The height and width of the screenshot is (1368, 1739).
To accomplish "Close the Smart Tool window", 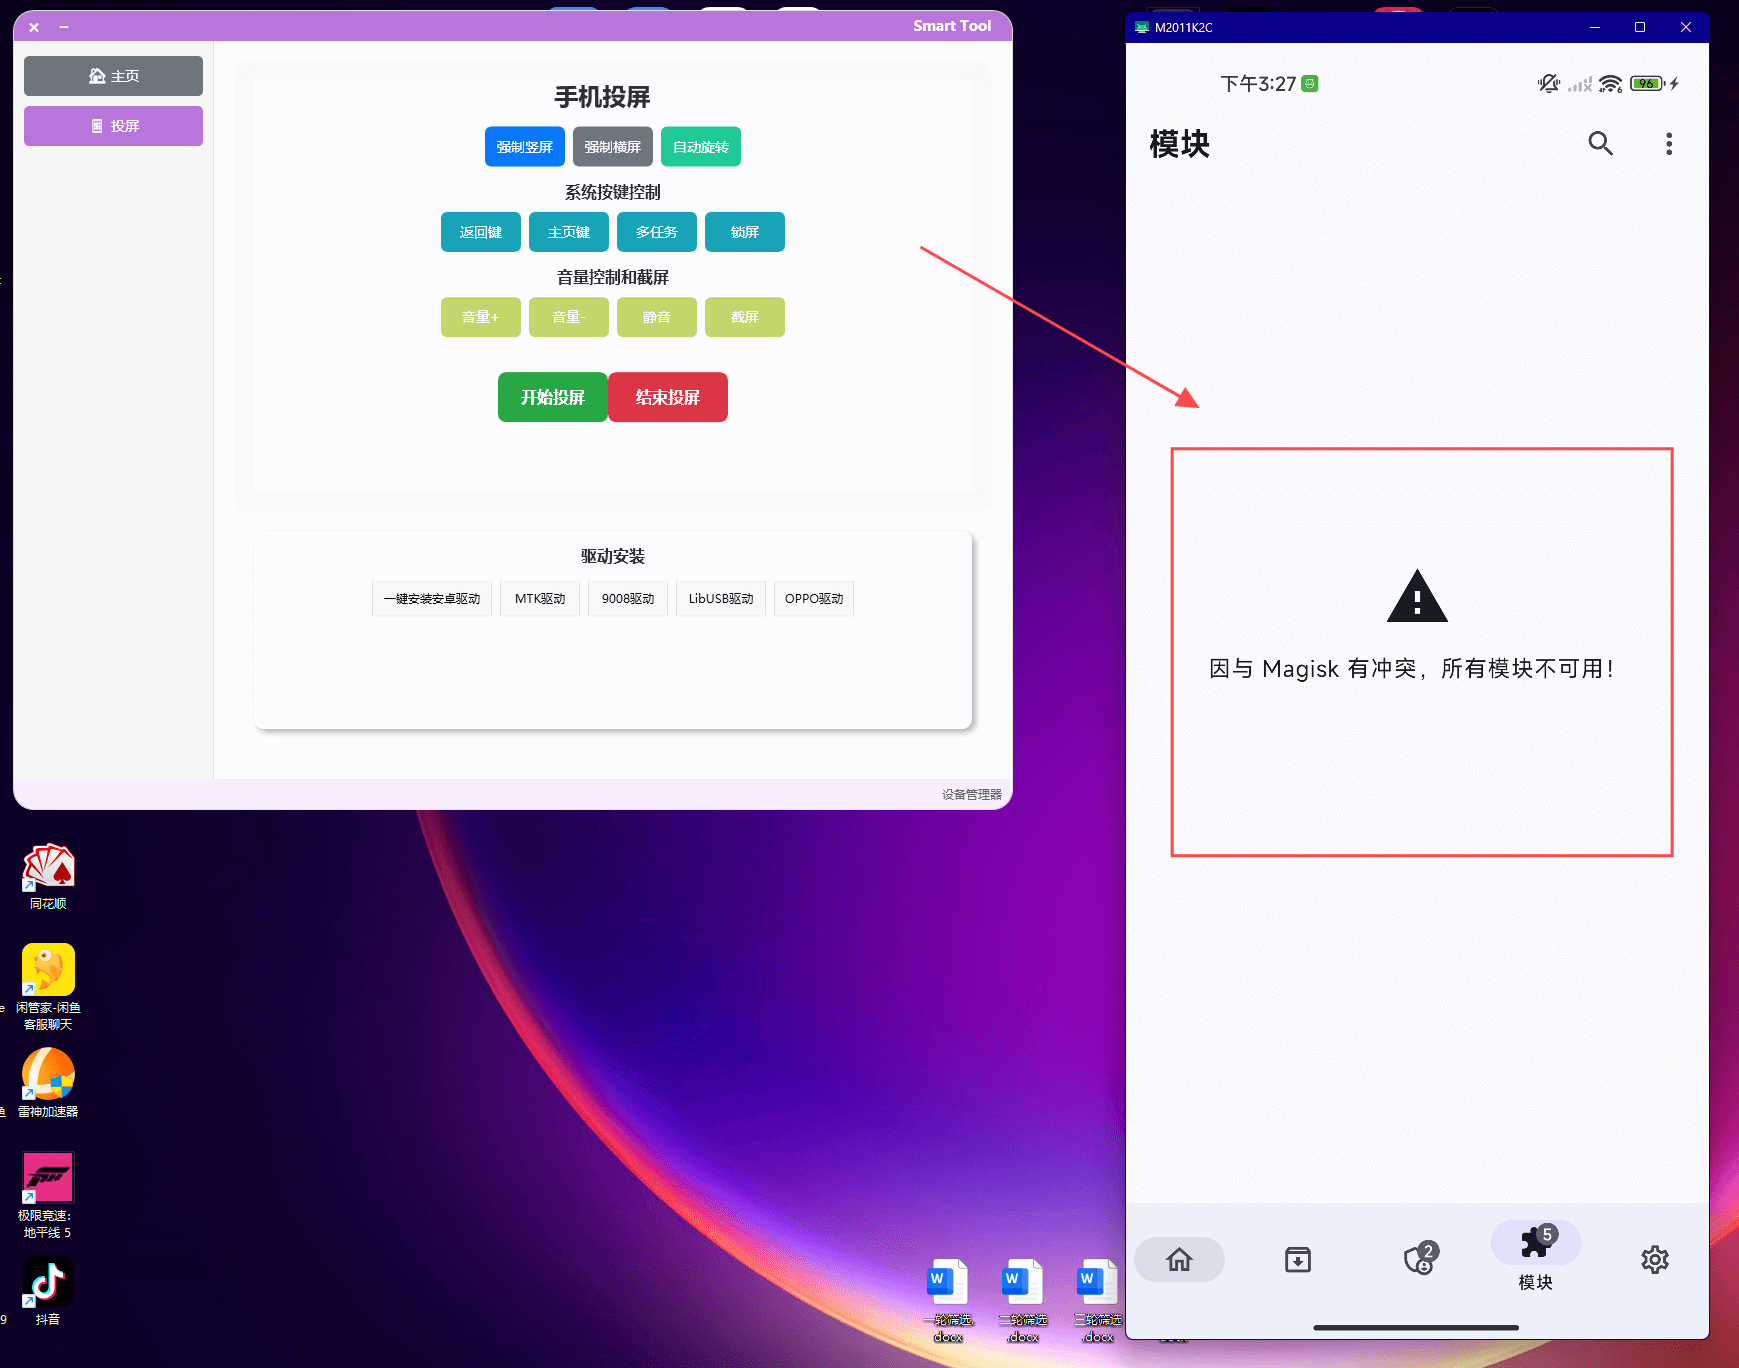I will coord(34,27).
